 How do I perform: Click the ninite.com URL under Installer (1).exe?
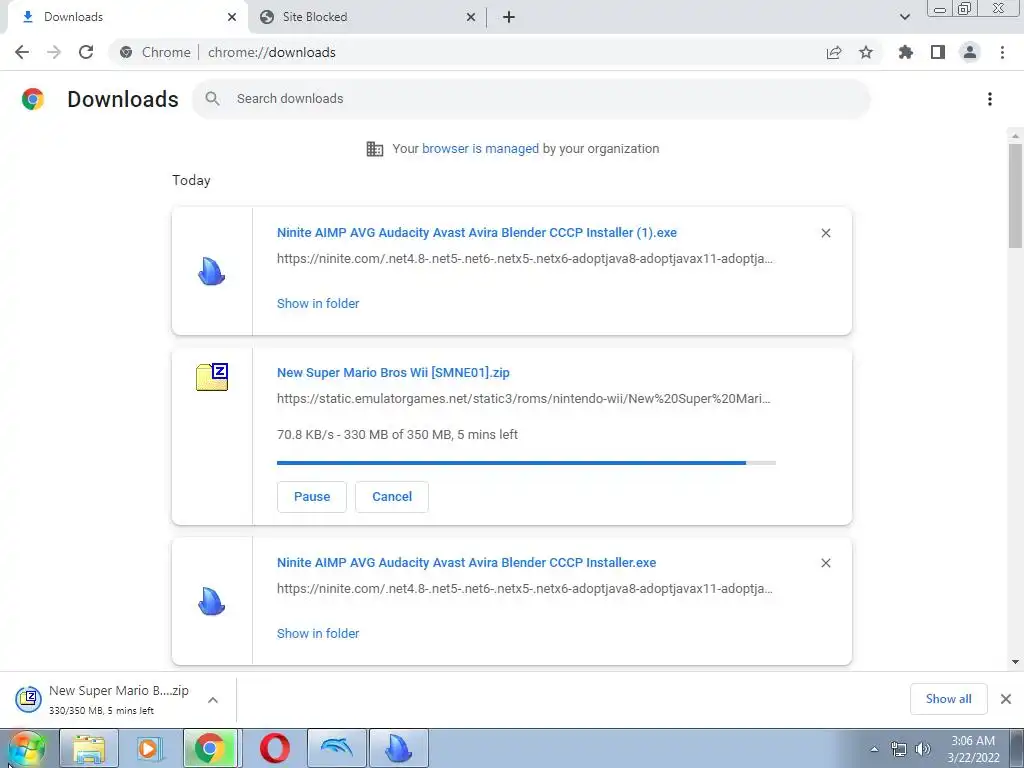coord(525,259)
